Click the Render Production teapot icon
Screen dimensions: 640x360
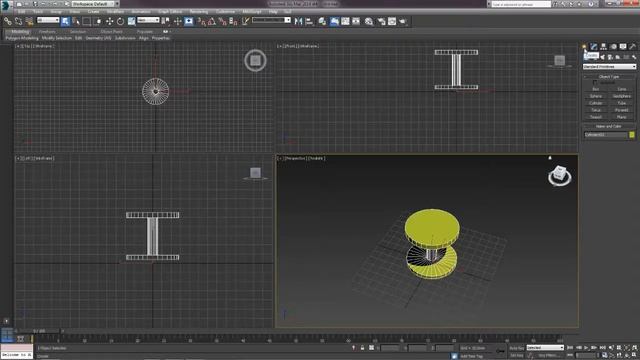coord(403,21)
